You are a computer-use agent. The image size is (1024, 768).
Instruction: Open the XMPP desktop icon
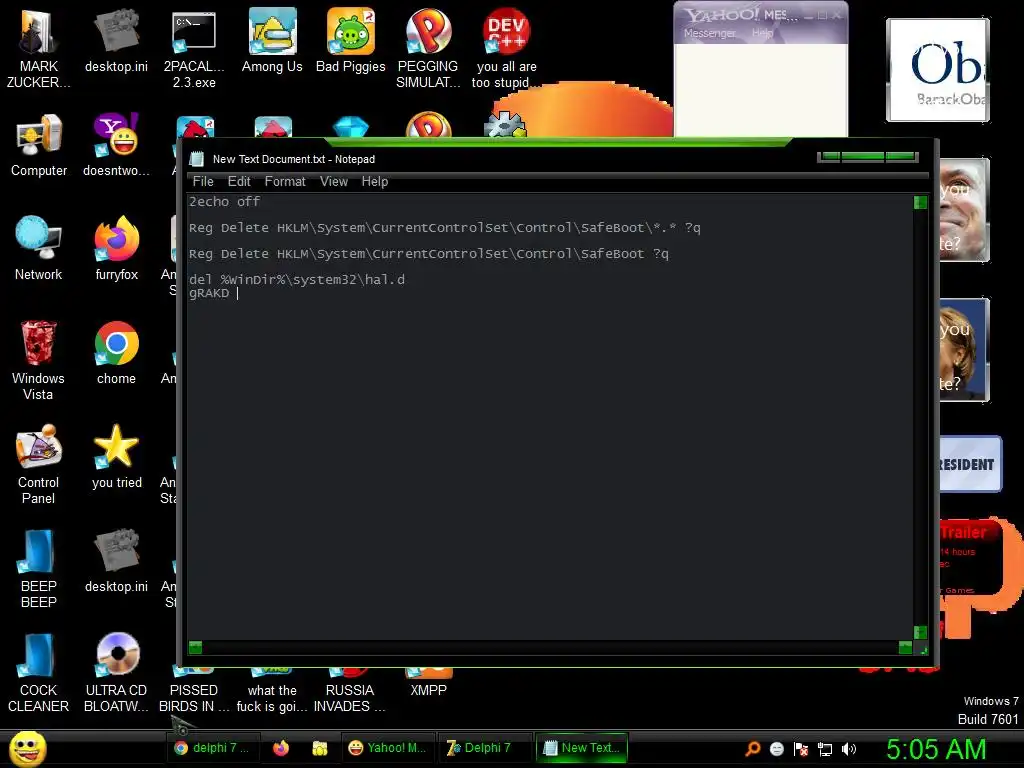pos(428,683)
